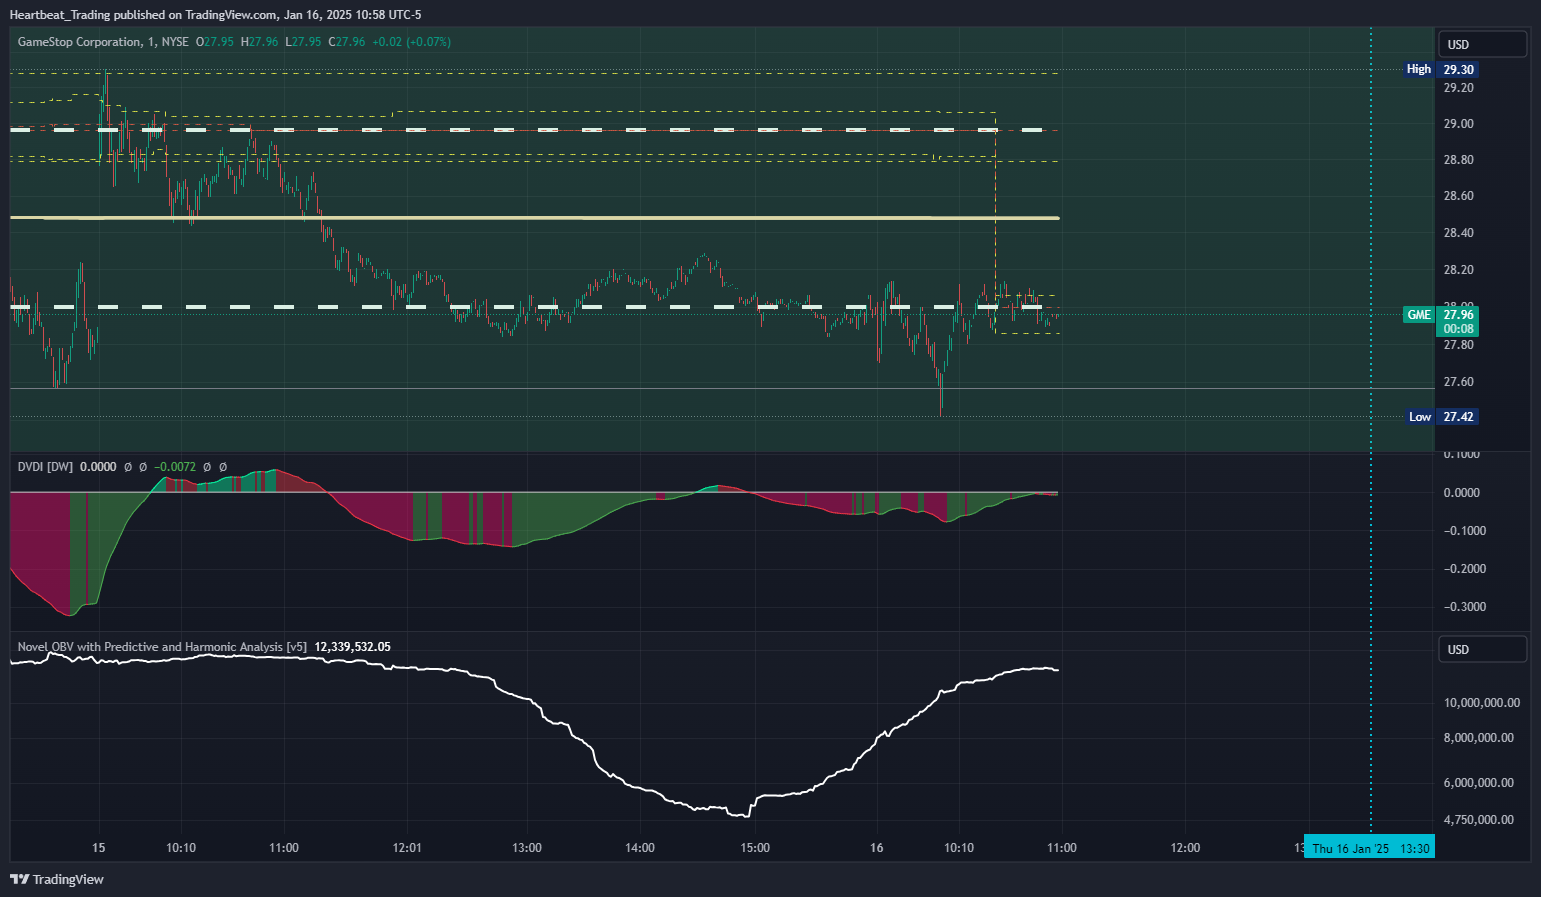This screenshot has height=897, width=1541.
Task: Click the 28.60 price axis label
Action: [x=1458, y=196]
